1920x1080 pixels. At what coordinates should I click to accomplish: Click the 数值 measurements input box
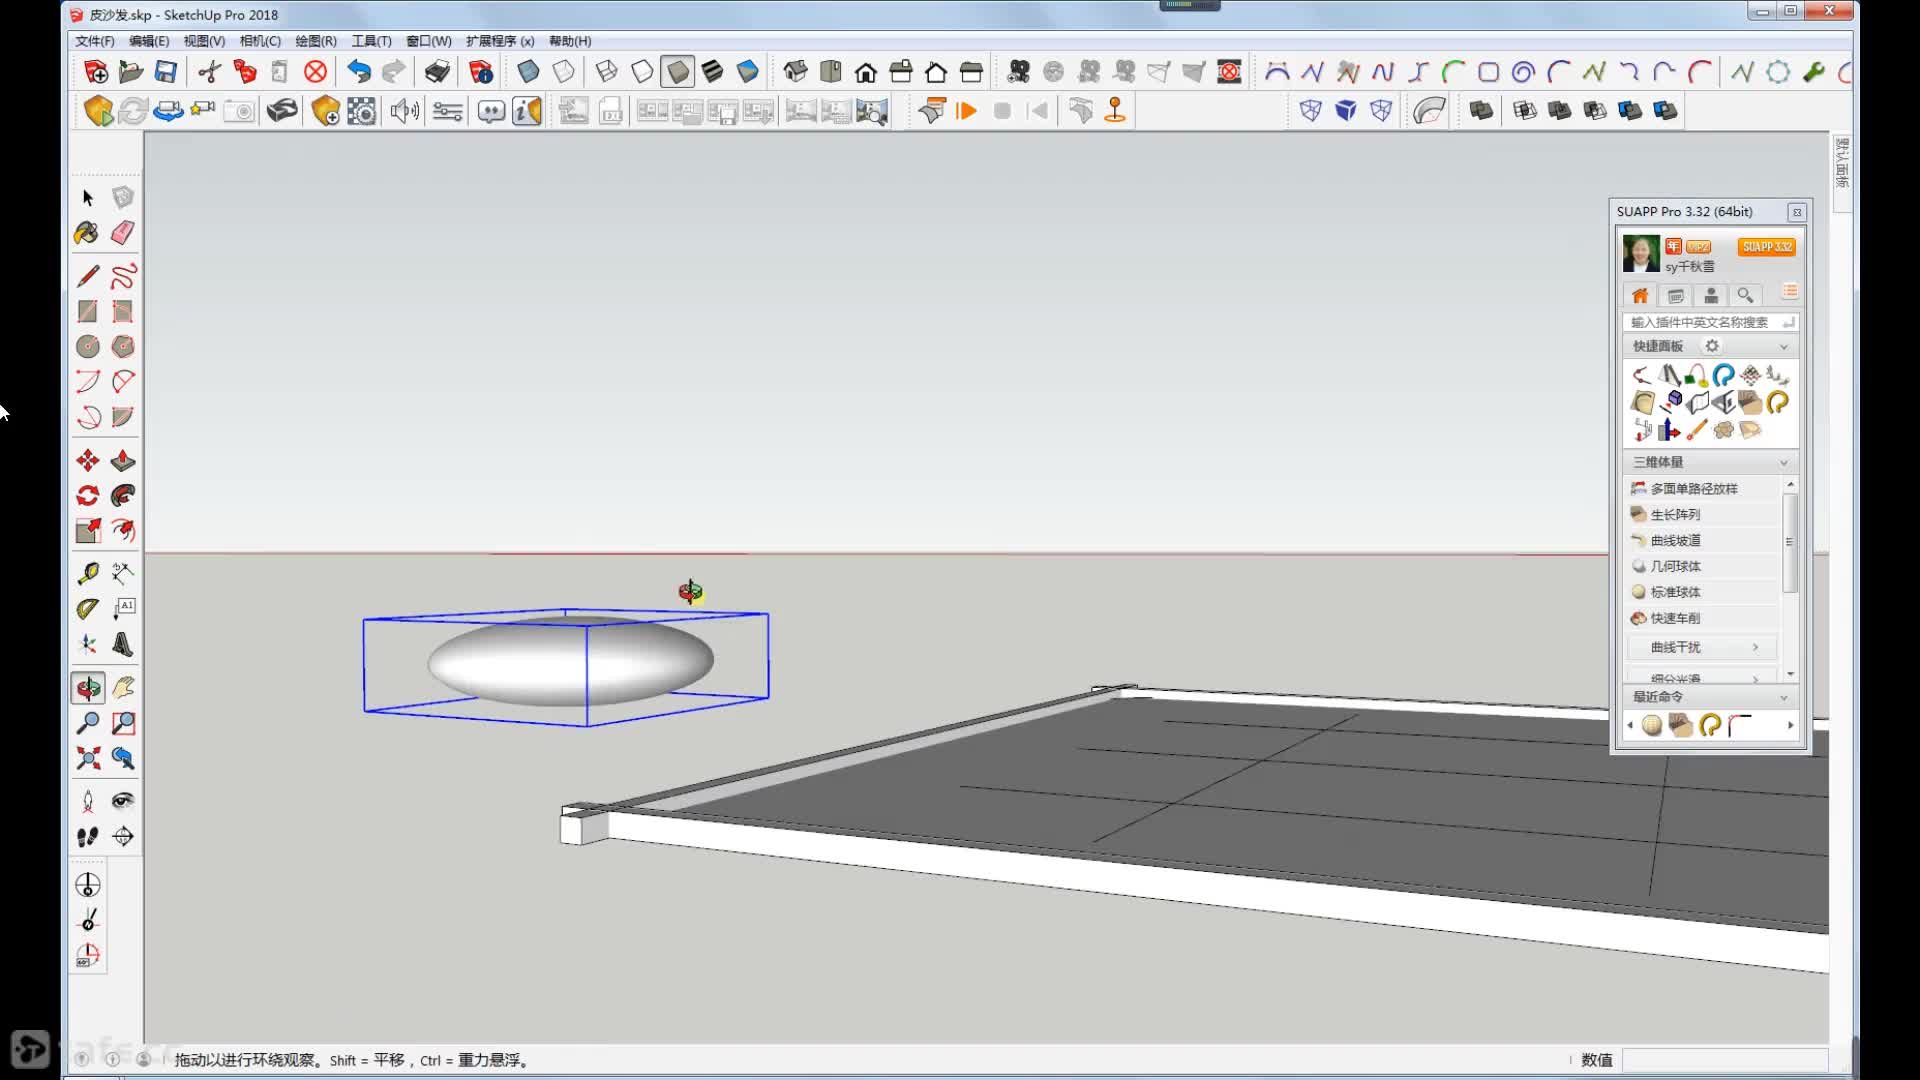pos(1725,1060)
